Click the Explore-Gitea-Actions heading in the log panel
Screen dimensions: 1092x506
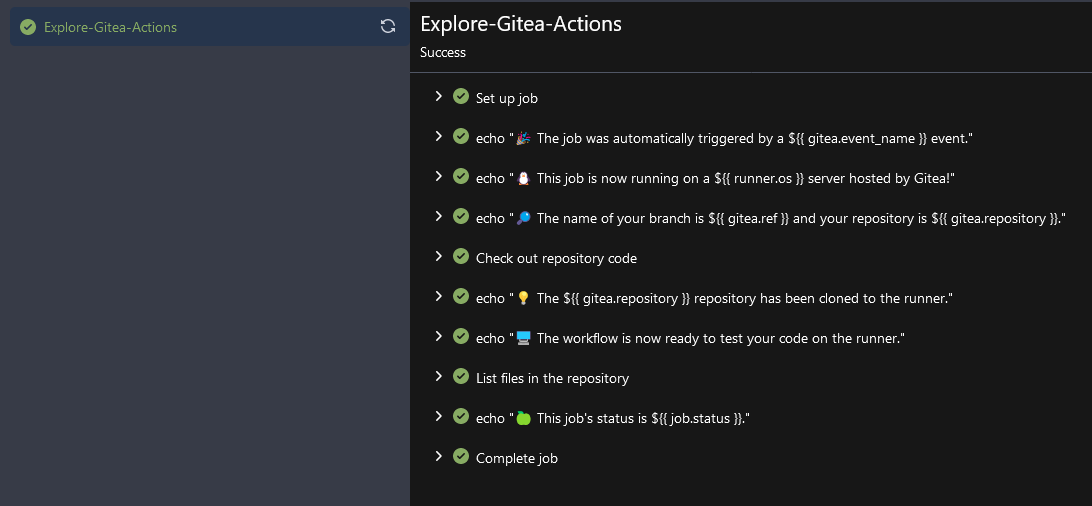click(x=521, y=24)
